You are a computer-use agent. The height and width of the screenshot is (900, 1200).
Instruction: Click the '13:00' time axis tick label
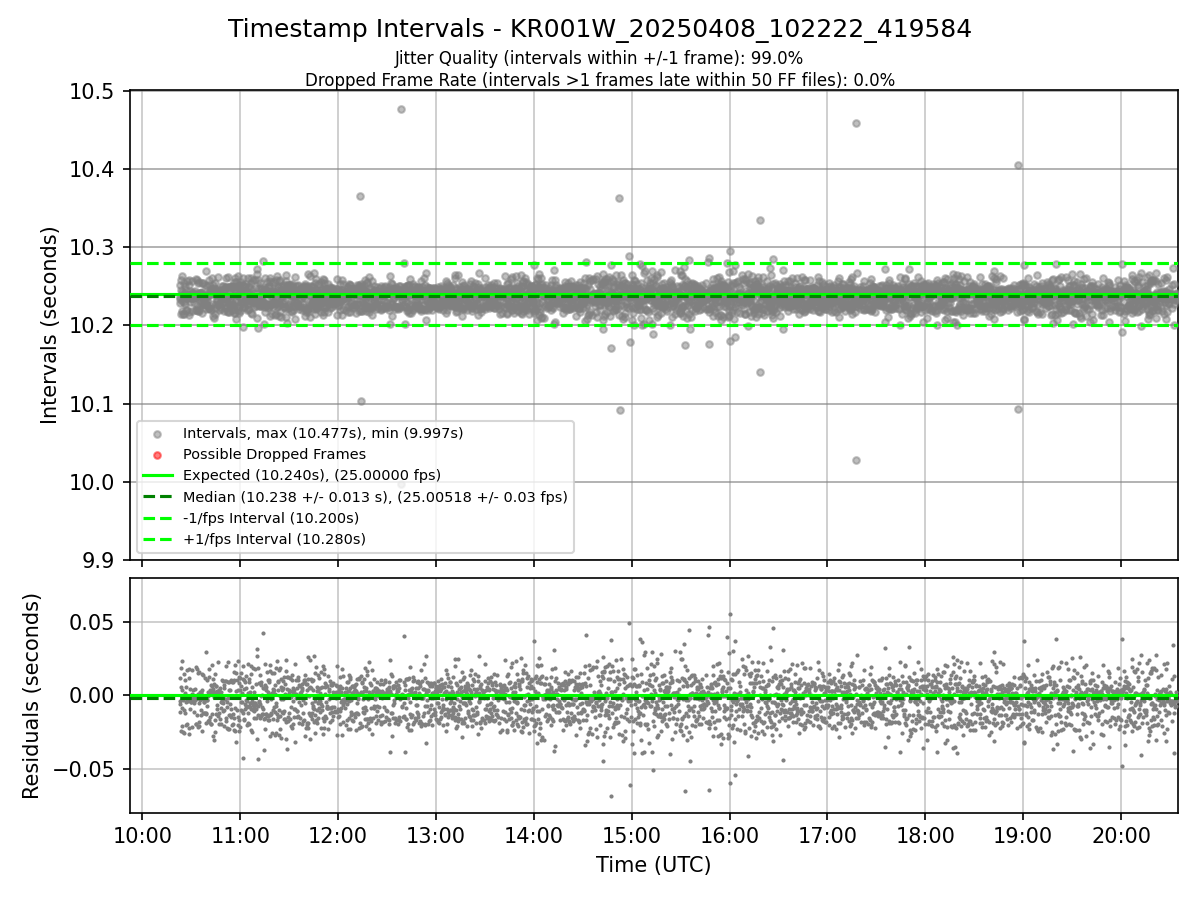tap(435, 835)
